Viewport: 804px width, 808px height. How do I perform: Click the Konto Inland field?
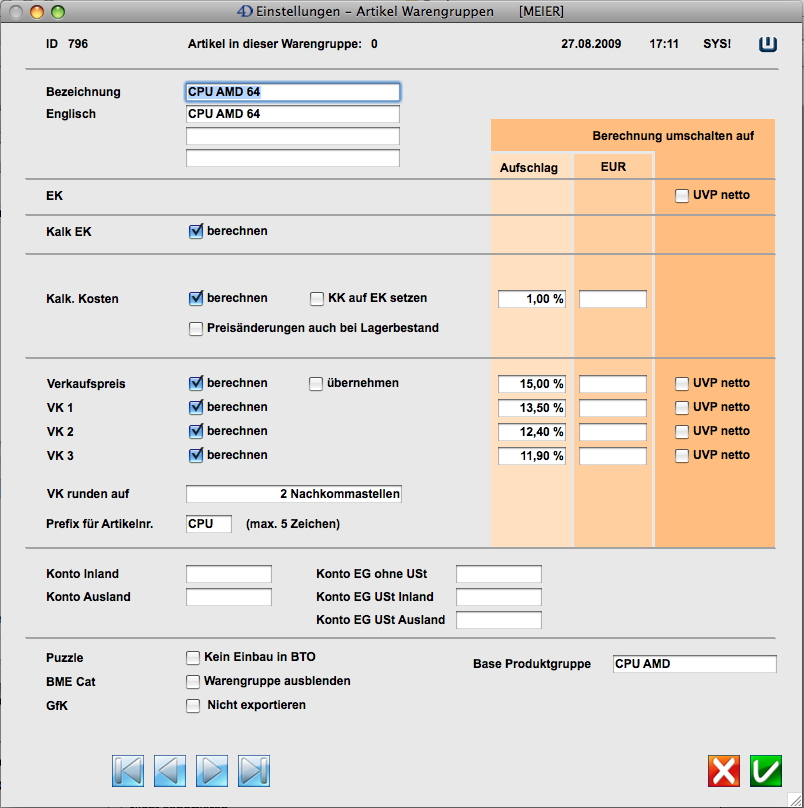(x=229, y=574)
